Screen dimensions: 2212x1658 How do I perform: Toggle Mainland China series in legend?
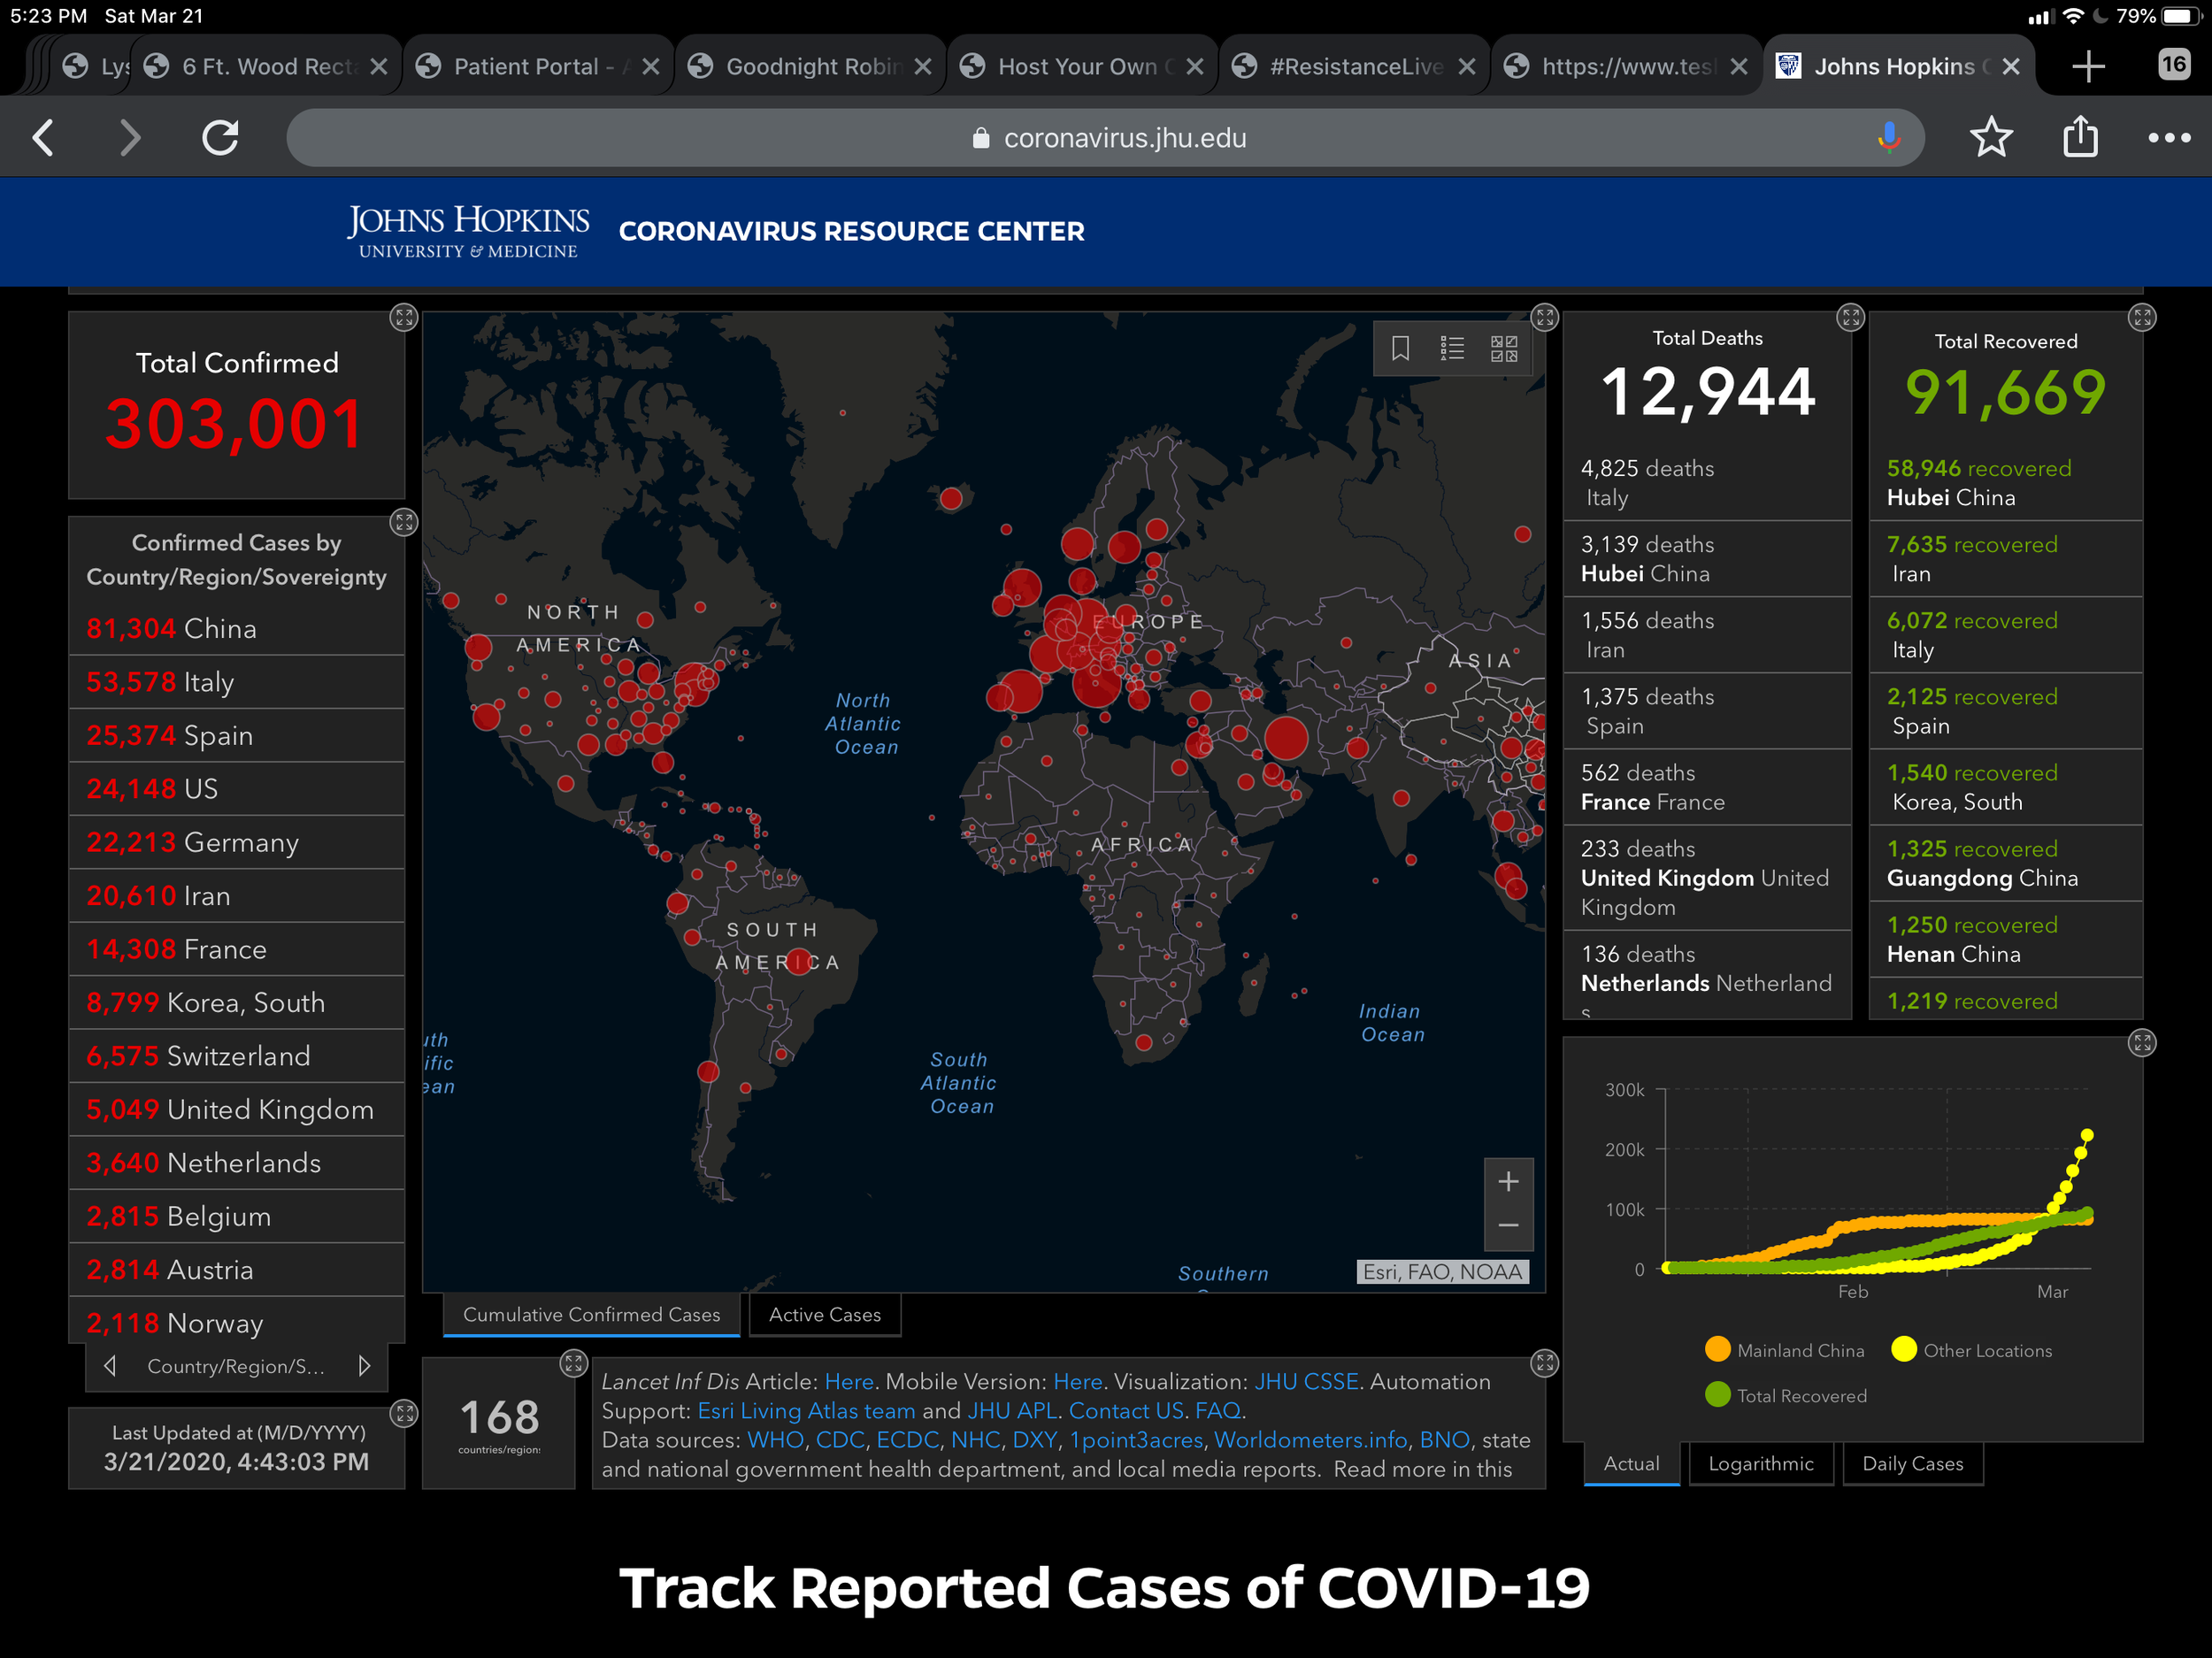pos(1785,1350)
